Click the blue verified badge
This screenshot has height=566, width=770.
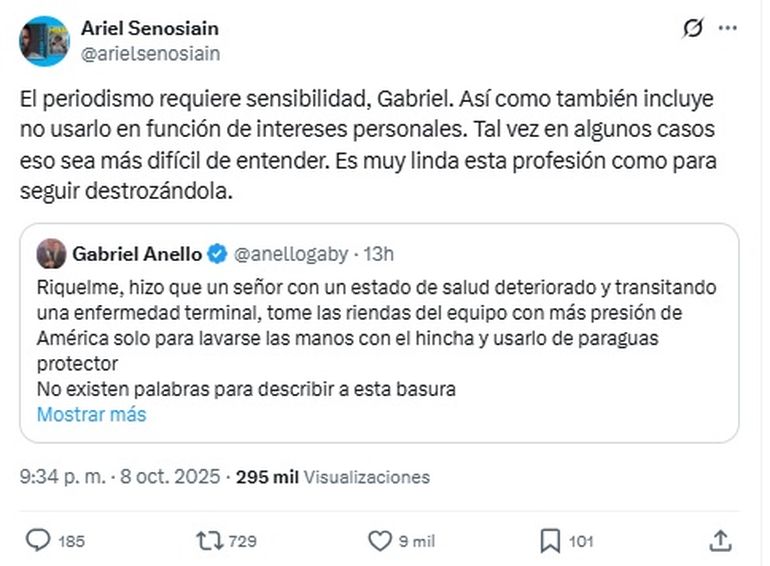point(217,255)
